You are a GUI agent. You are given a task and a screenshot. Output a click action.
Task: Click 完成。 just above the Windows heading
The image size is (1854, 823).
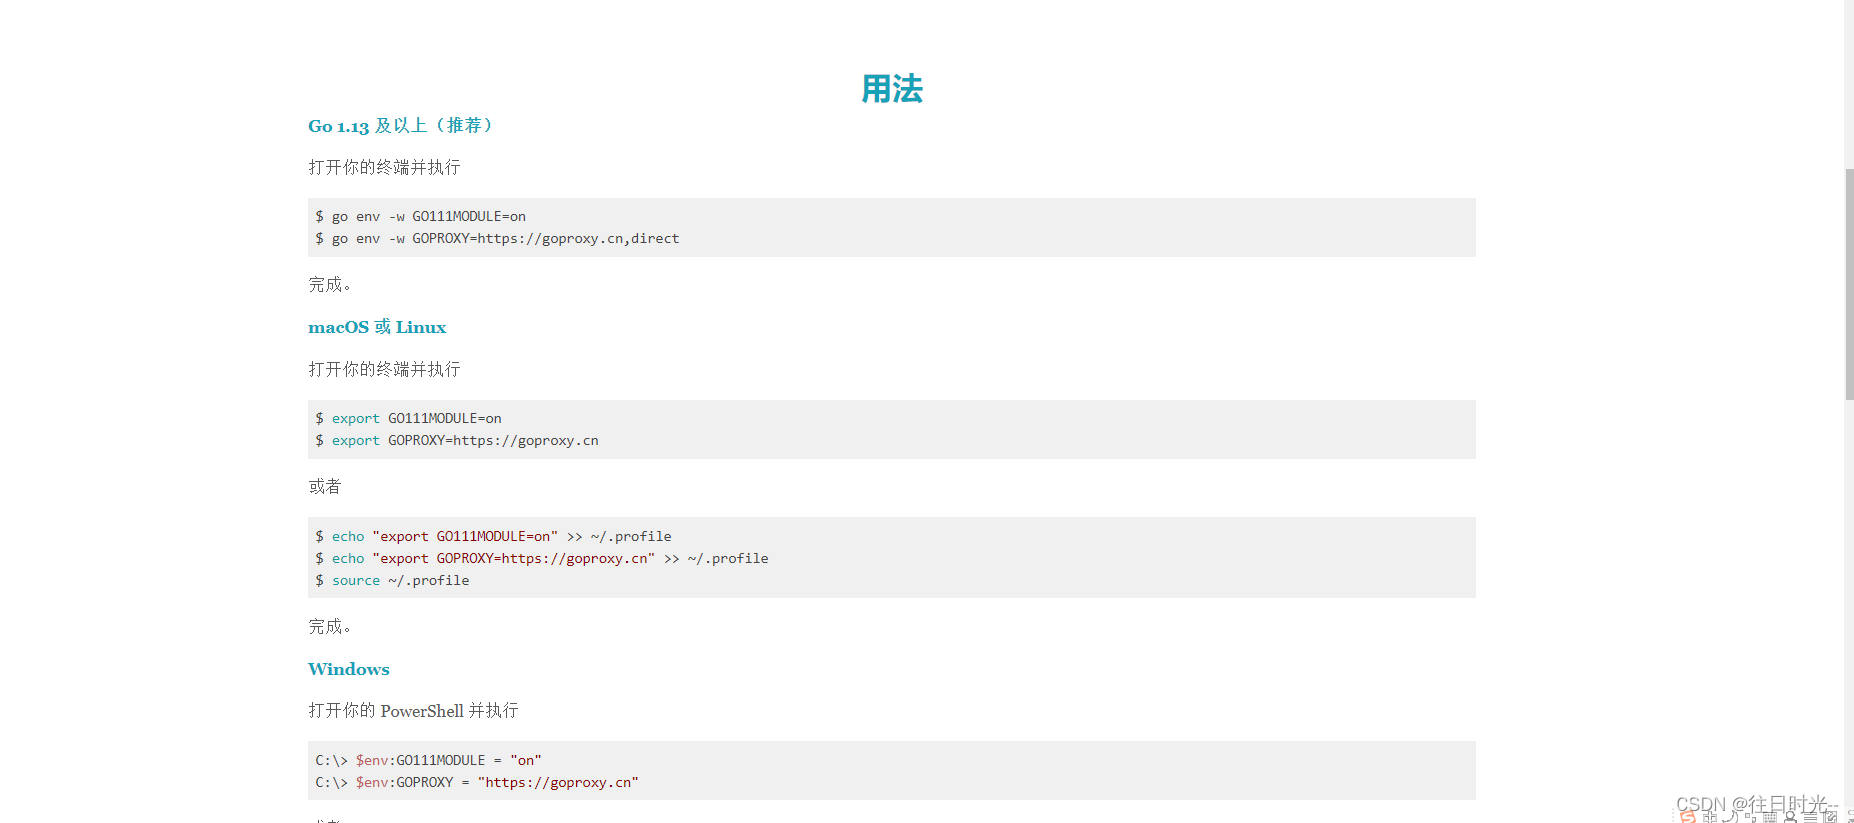click(330, 627)
